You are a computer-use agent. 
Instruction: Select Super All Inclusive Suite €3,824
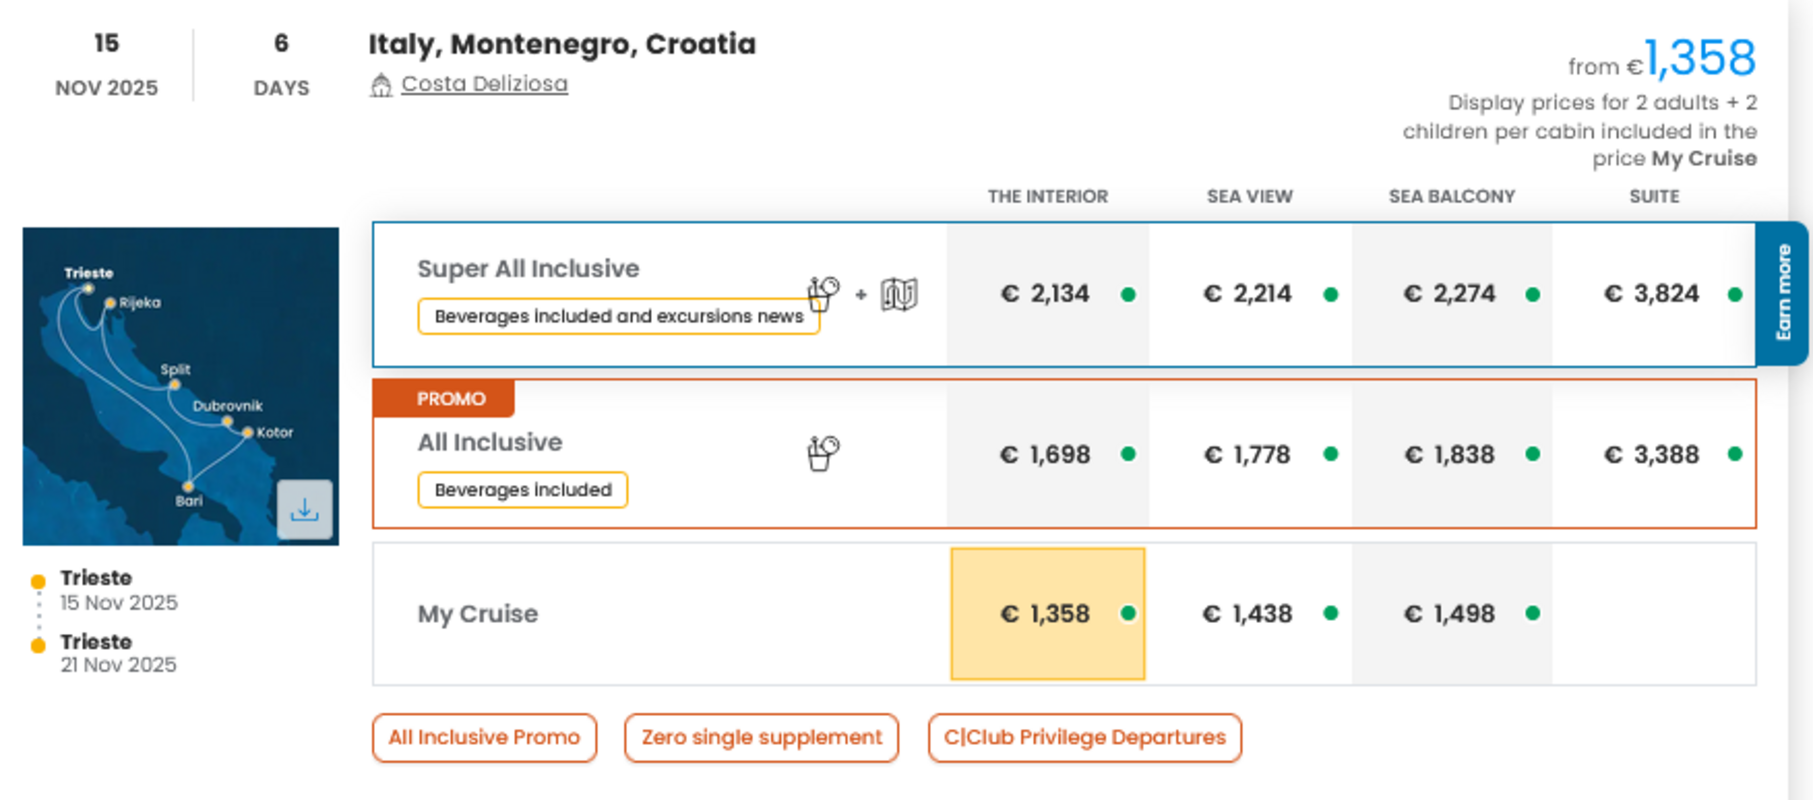(1651, 294)
